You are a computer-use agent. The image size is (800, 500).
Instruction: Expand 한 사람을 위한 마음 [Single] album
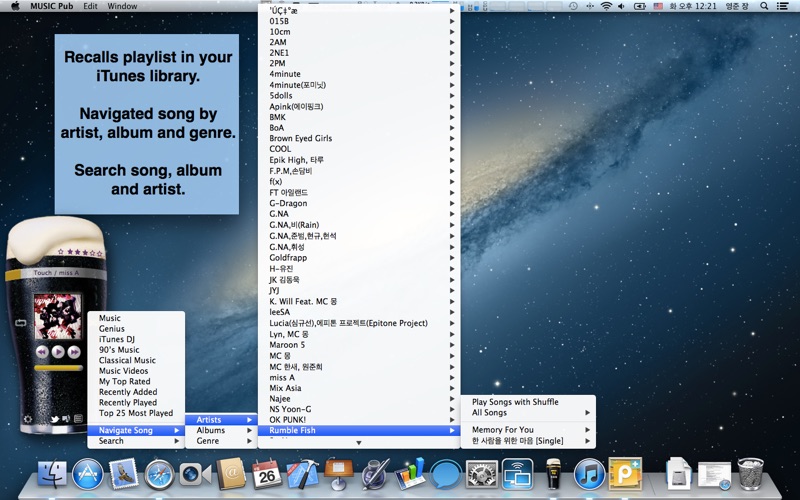528,441
